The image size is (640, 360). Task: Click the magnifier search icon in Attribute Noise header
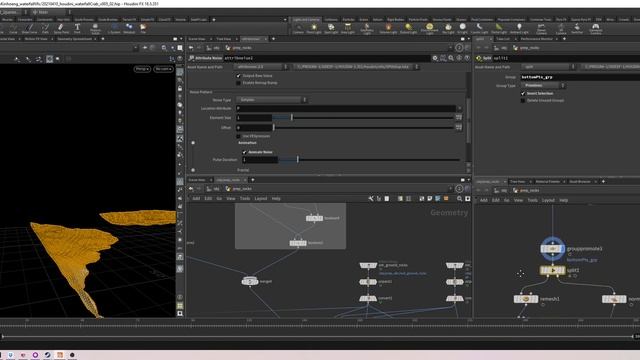click(451, 58)
